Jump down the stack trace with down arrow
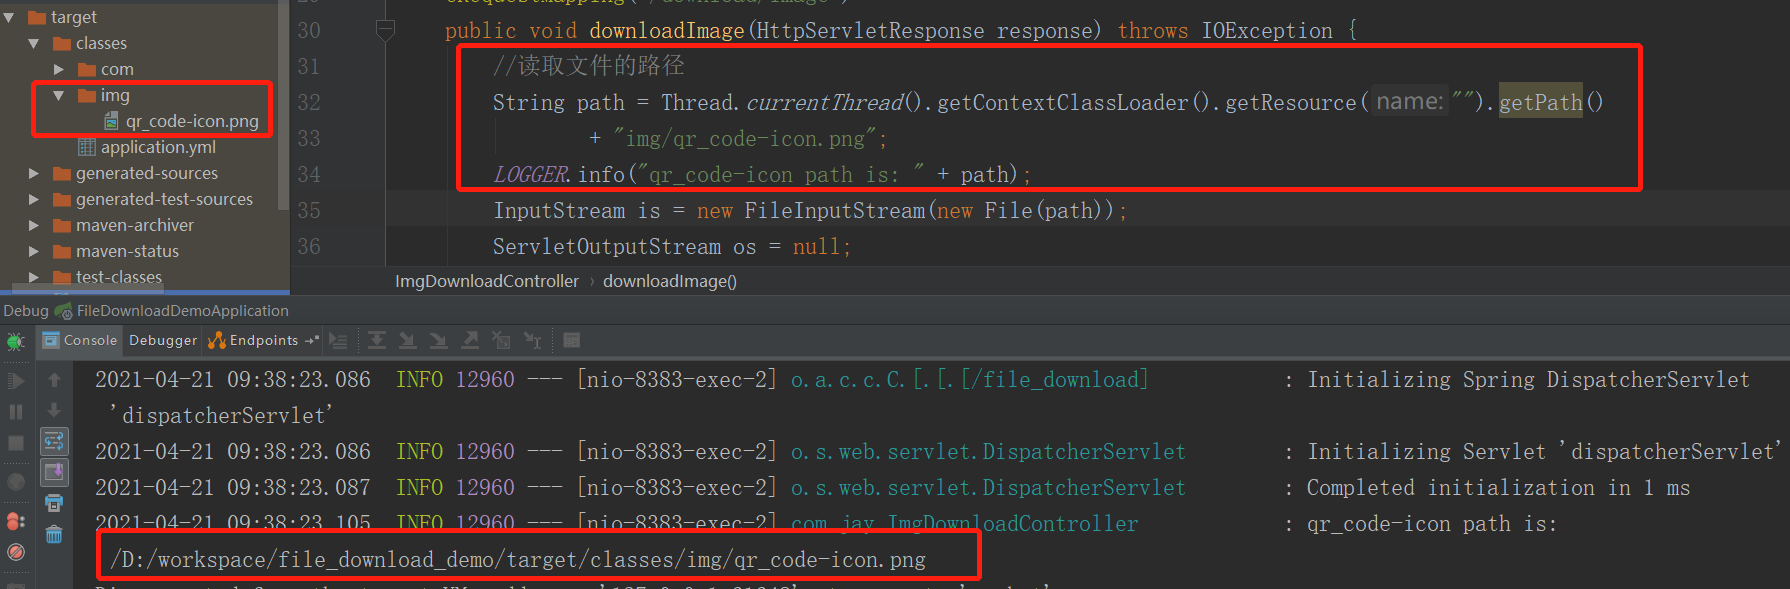Viewport: 1790px width, 589px height. click(54, 410)
